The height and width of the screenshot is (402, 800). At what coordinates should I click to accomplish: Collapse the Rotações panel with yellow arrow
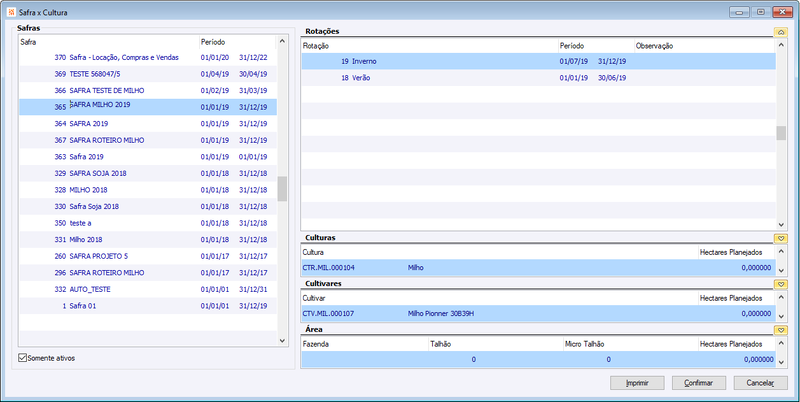point(781,32)
